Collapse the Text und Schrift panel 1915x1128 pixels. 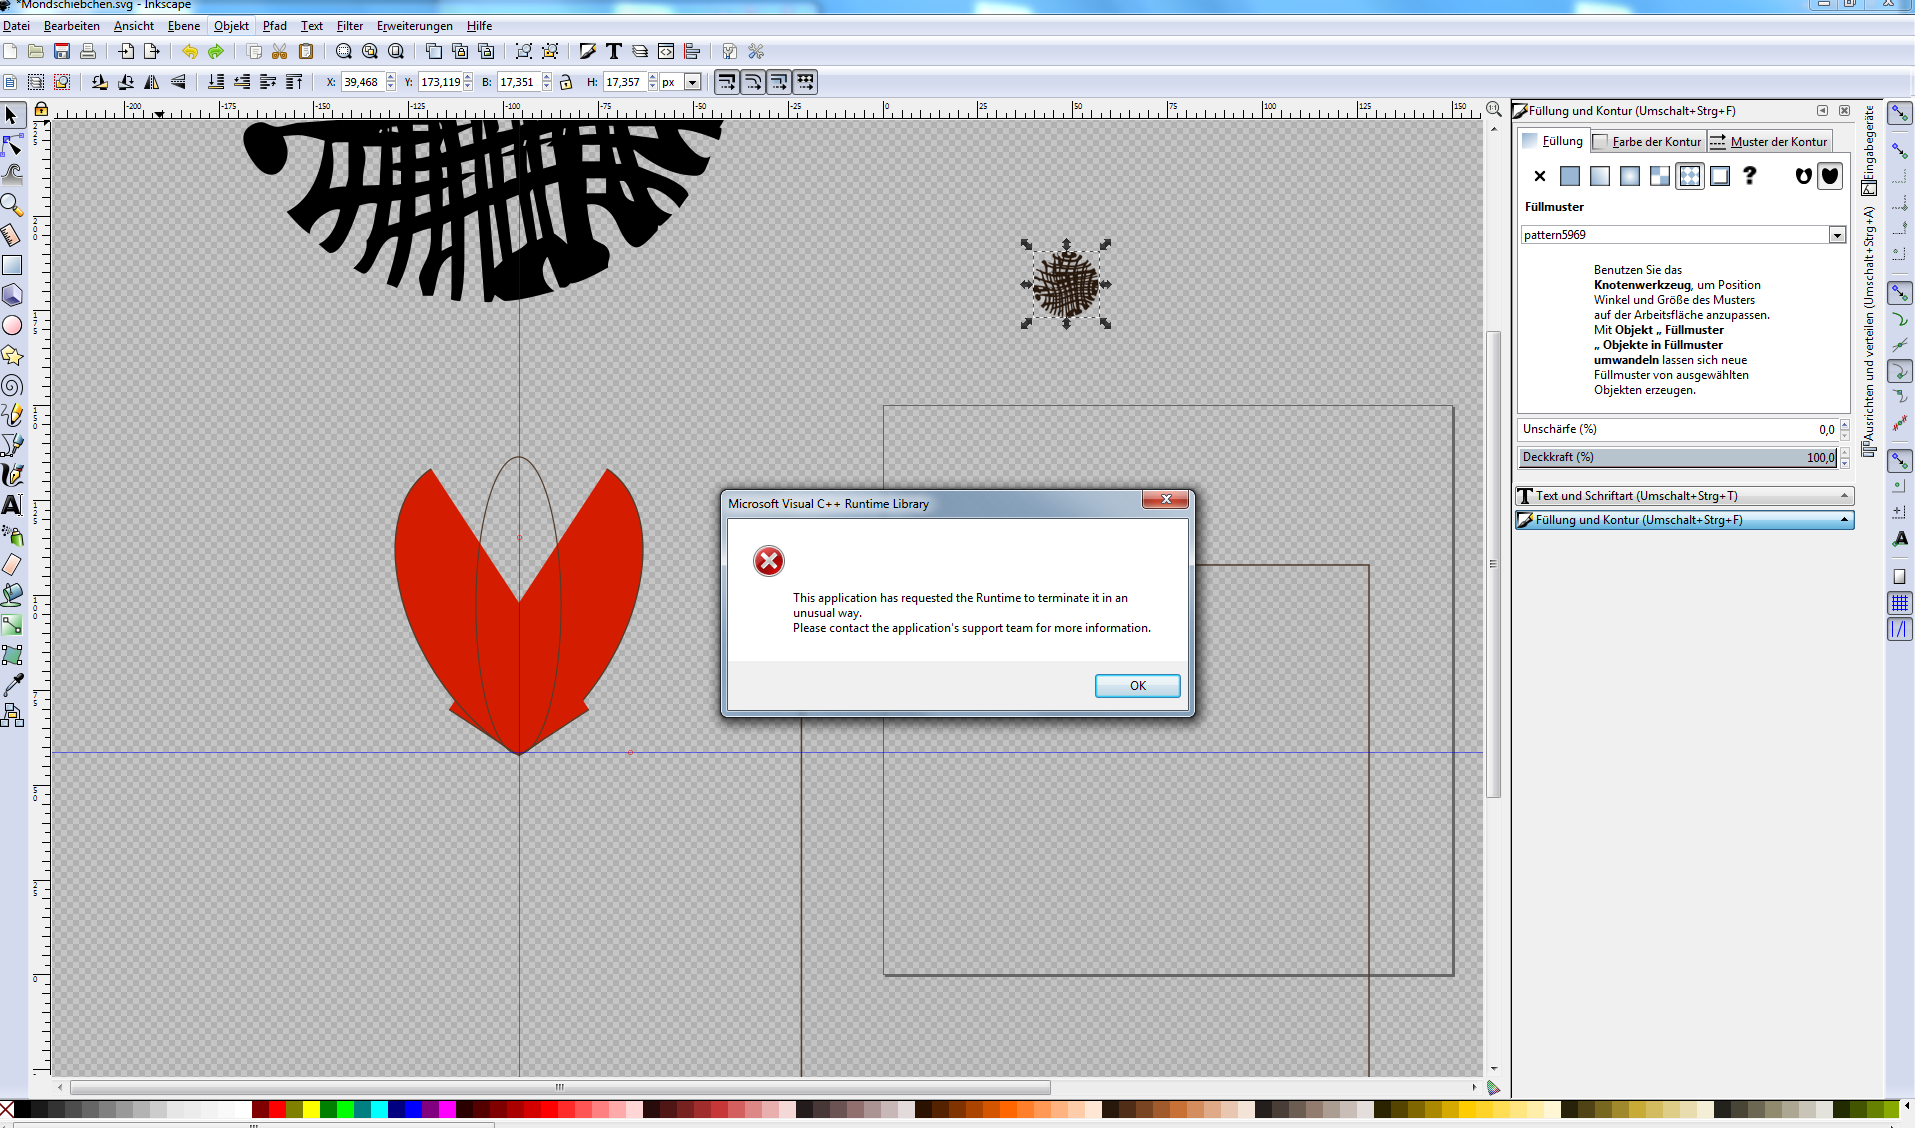tap(1844, 496)
